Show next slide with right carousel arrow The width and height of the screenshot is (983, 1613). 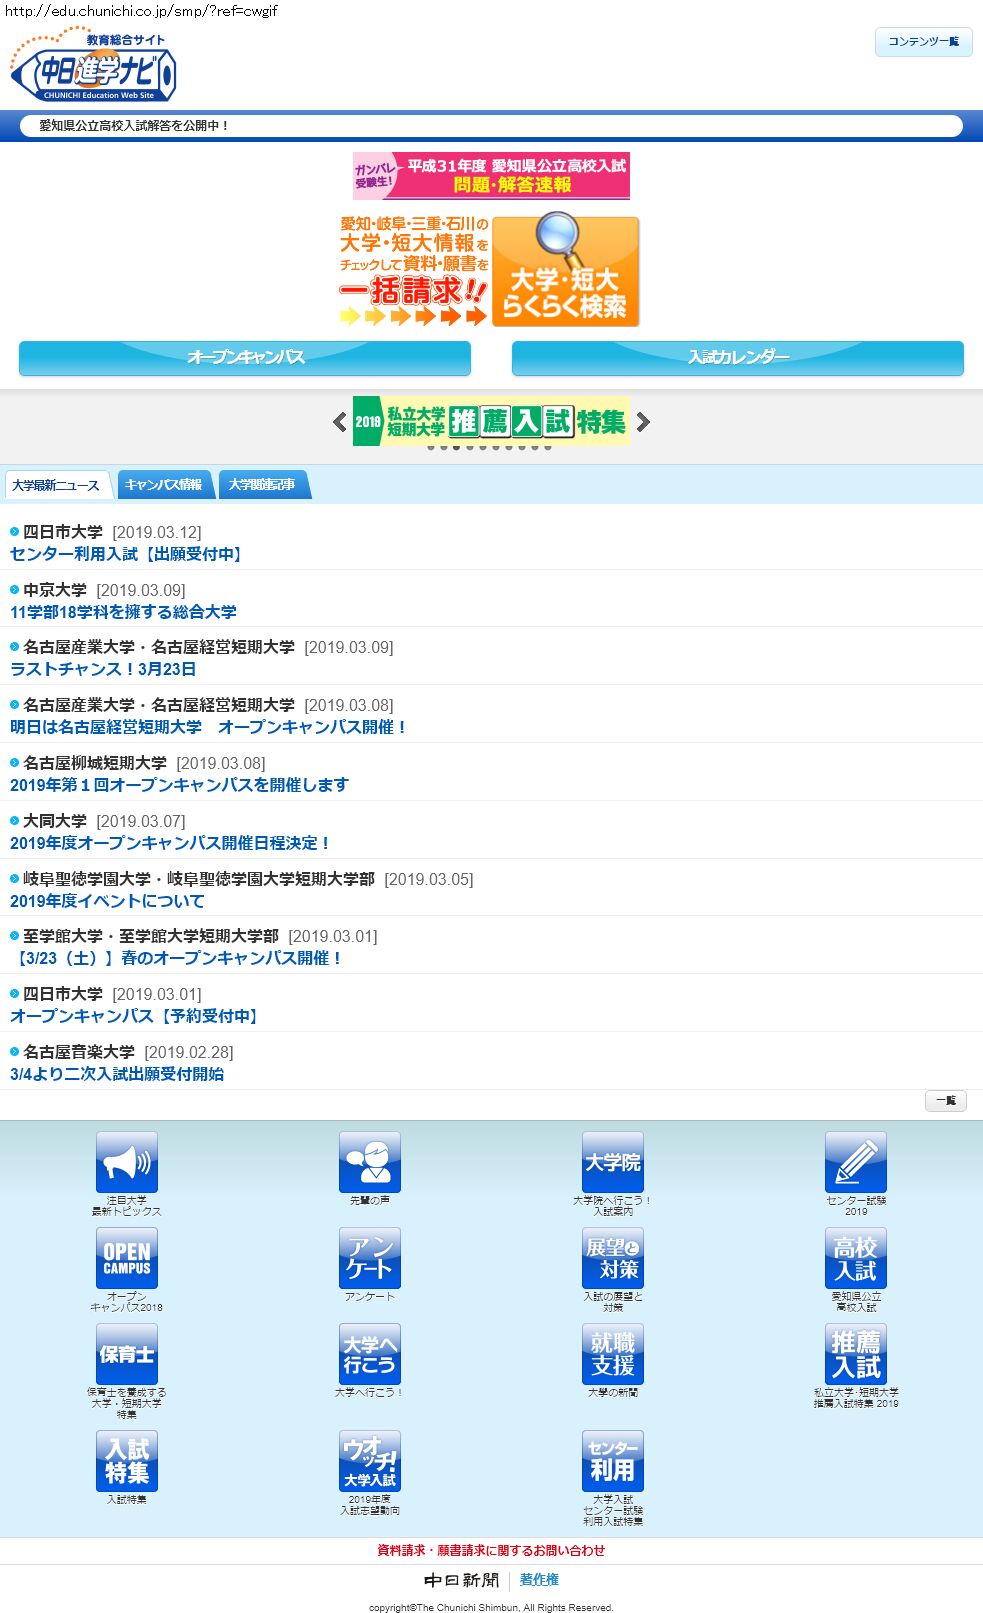pos(643,422)
